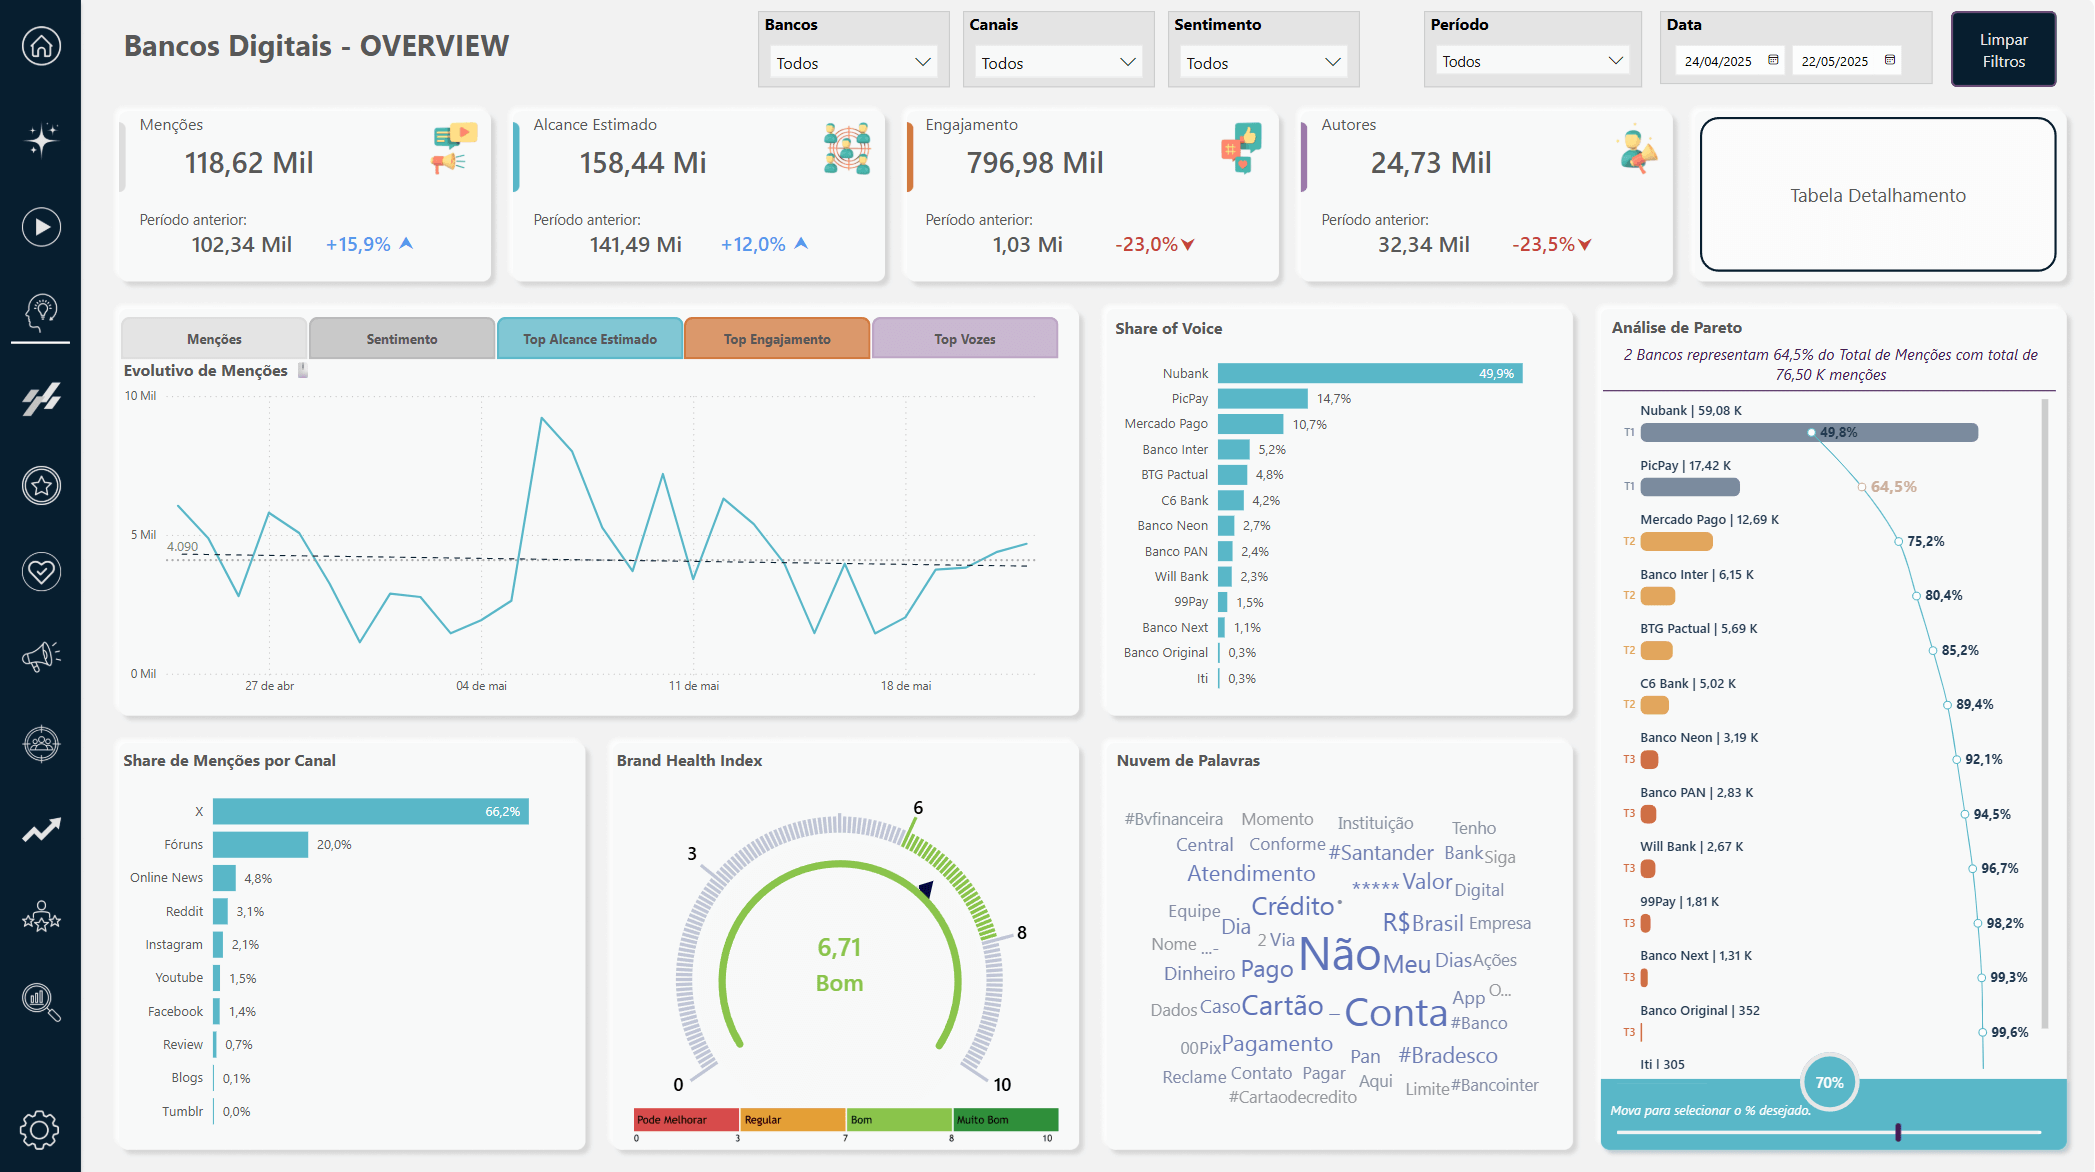This screenshot has height=1172, width=2095.
Task: Click the Pode Melhorar red legend segment
Action: click(x=686, y=1119)
